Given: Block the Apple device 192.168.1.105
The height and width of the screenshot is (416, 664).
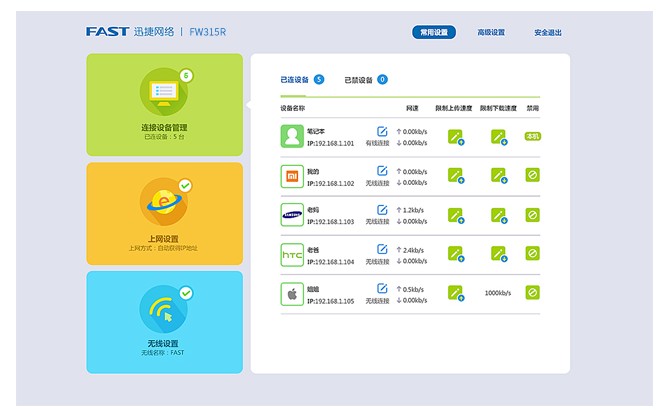Looking at the screenshot, I should [533, 293].
